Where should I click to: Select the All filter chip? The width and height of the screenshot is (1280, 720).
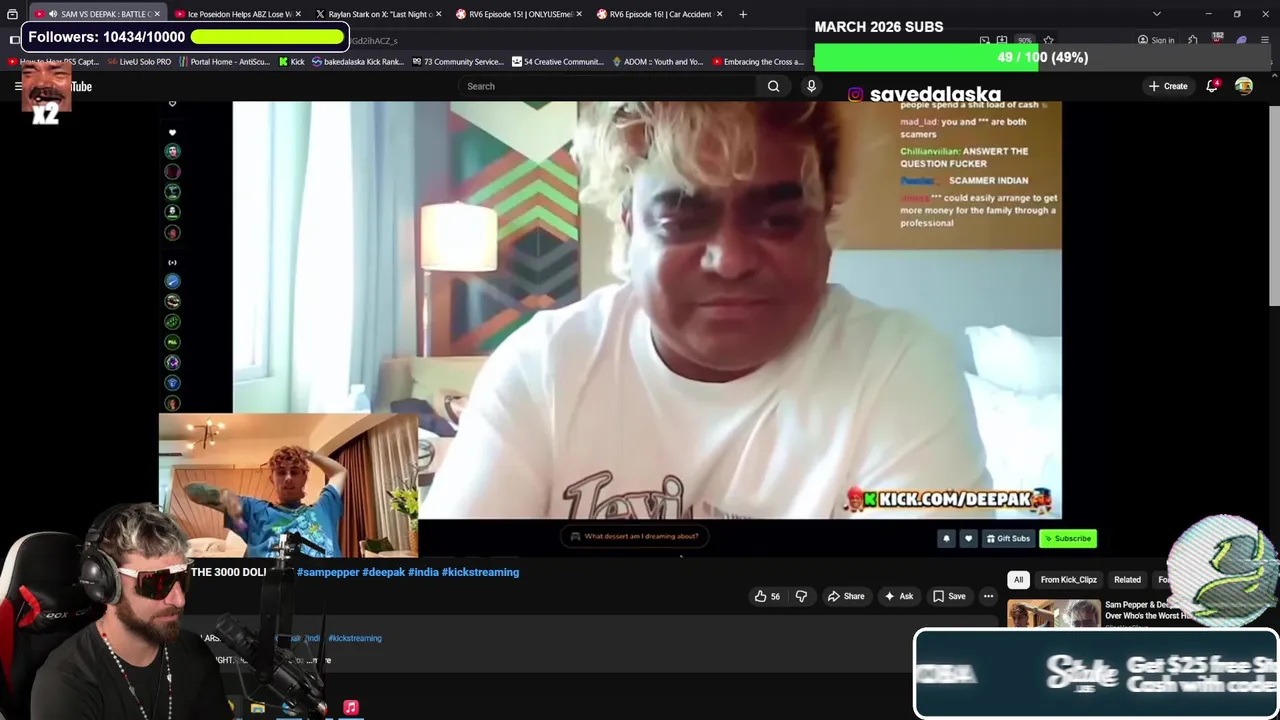(x=1018, y=580)
